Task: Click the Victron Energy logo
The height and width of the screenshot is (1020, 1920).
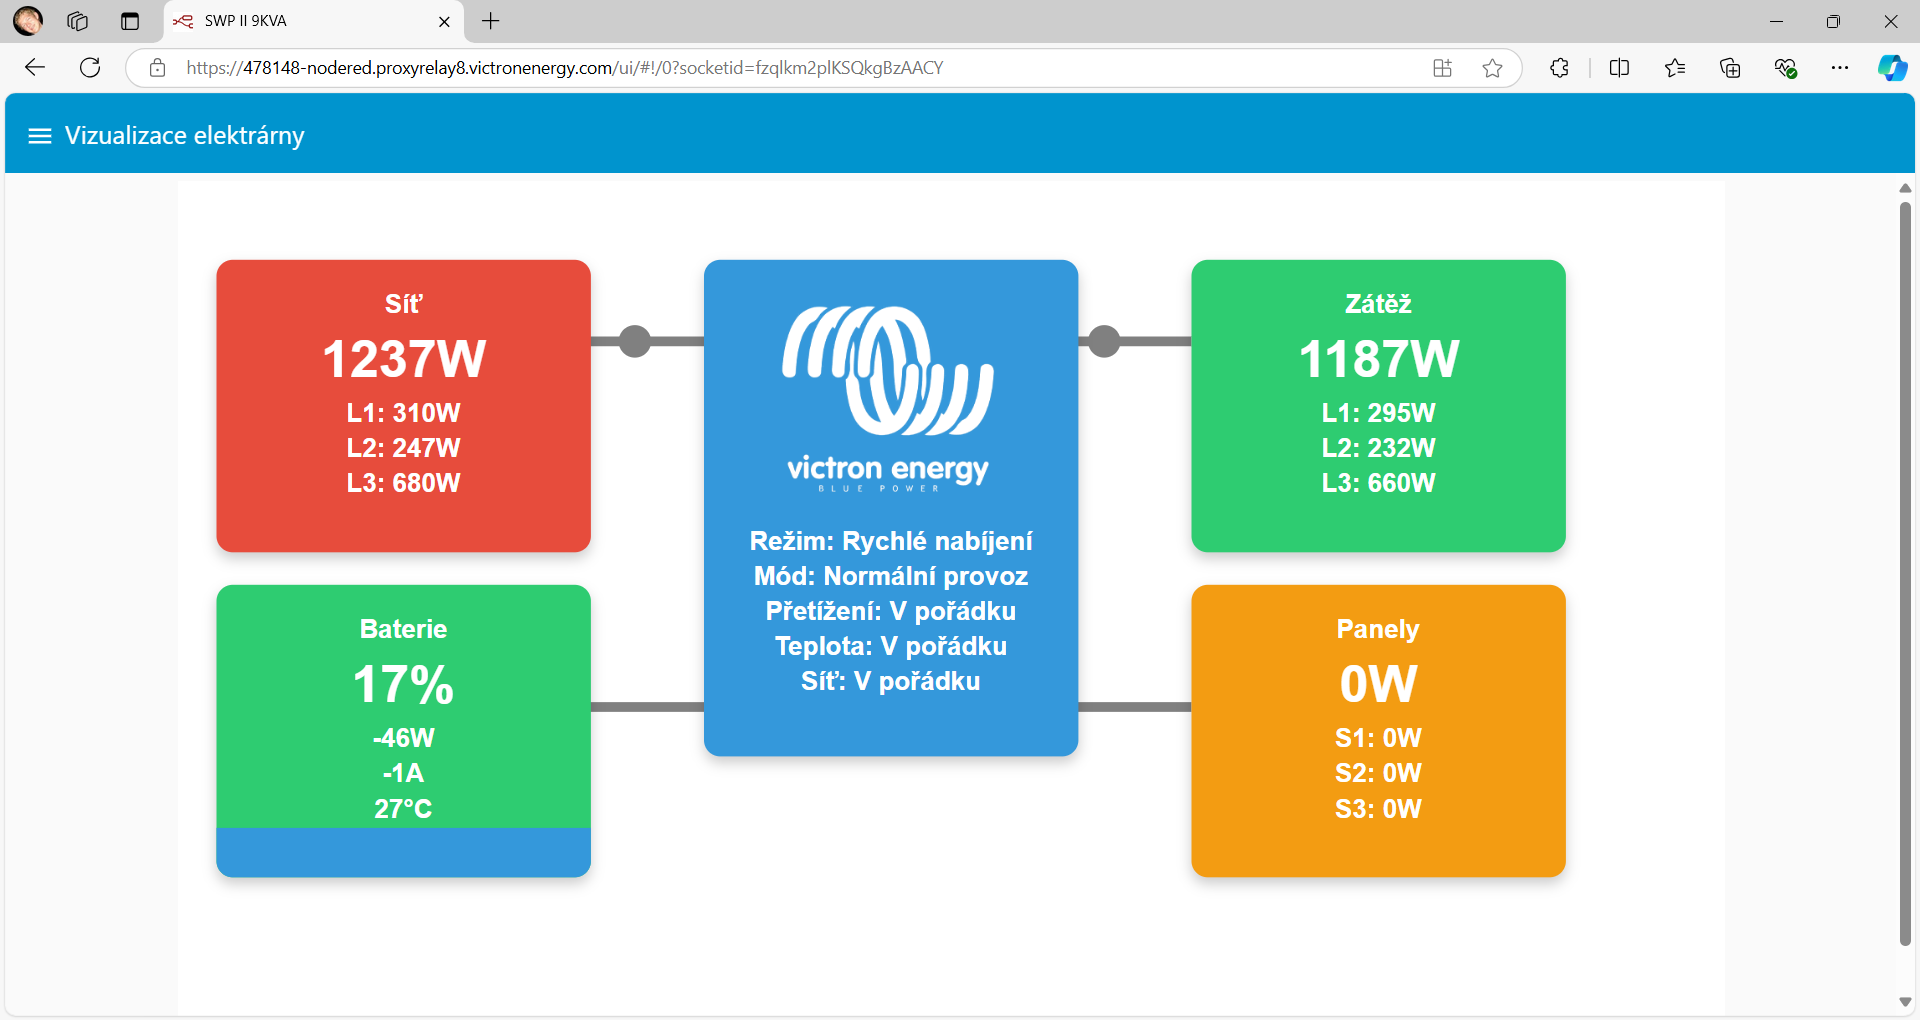Action: click(x=888, y=399)
